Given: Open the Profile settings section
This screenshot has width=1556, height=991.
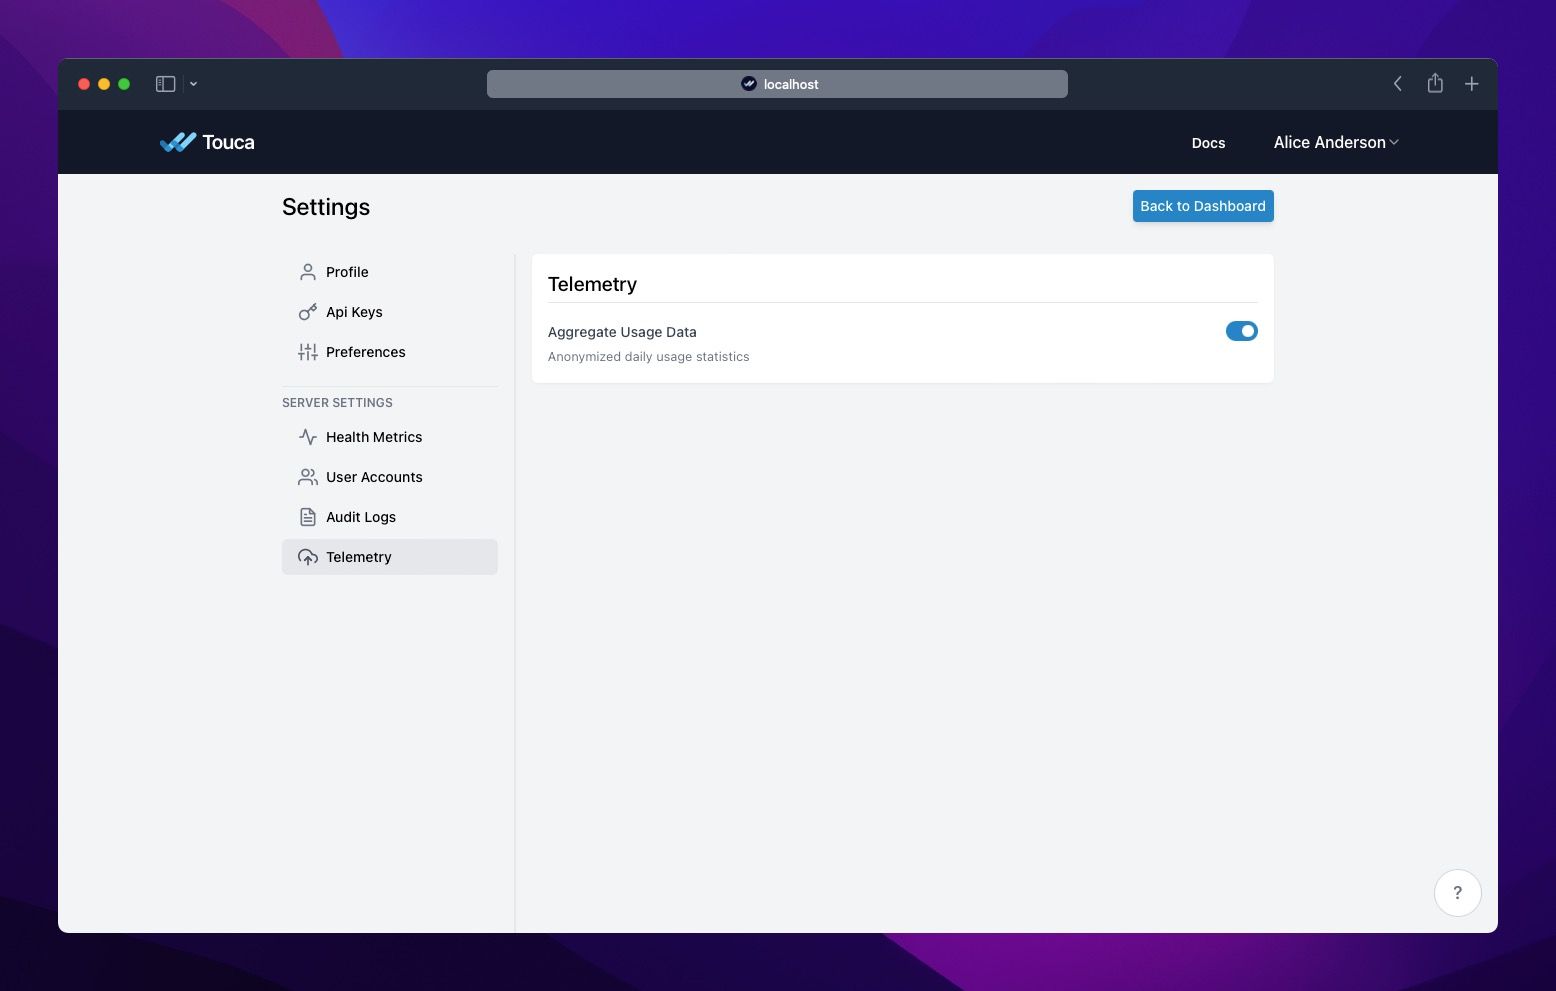Looking at the screenshot, I should (x=390, y=272).
